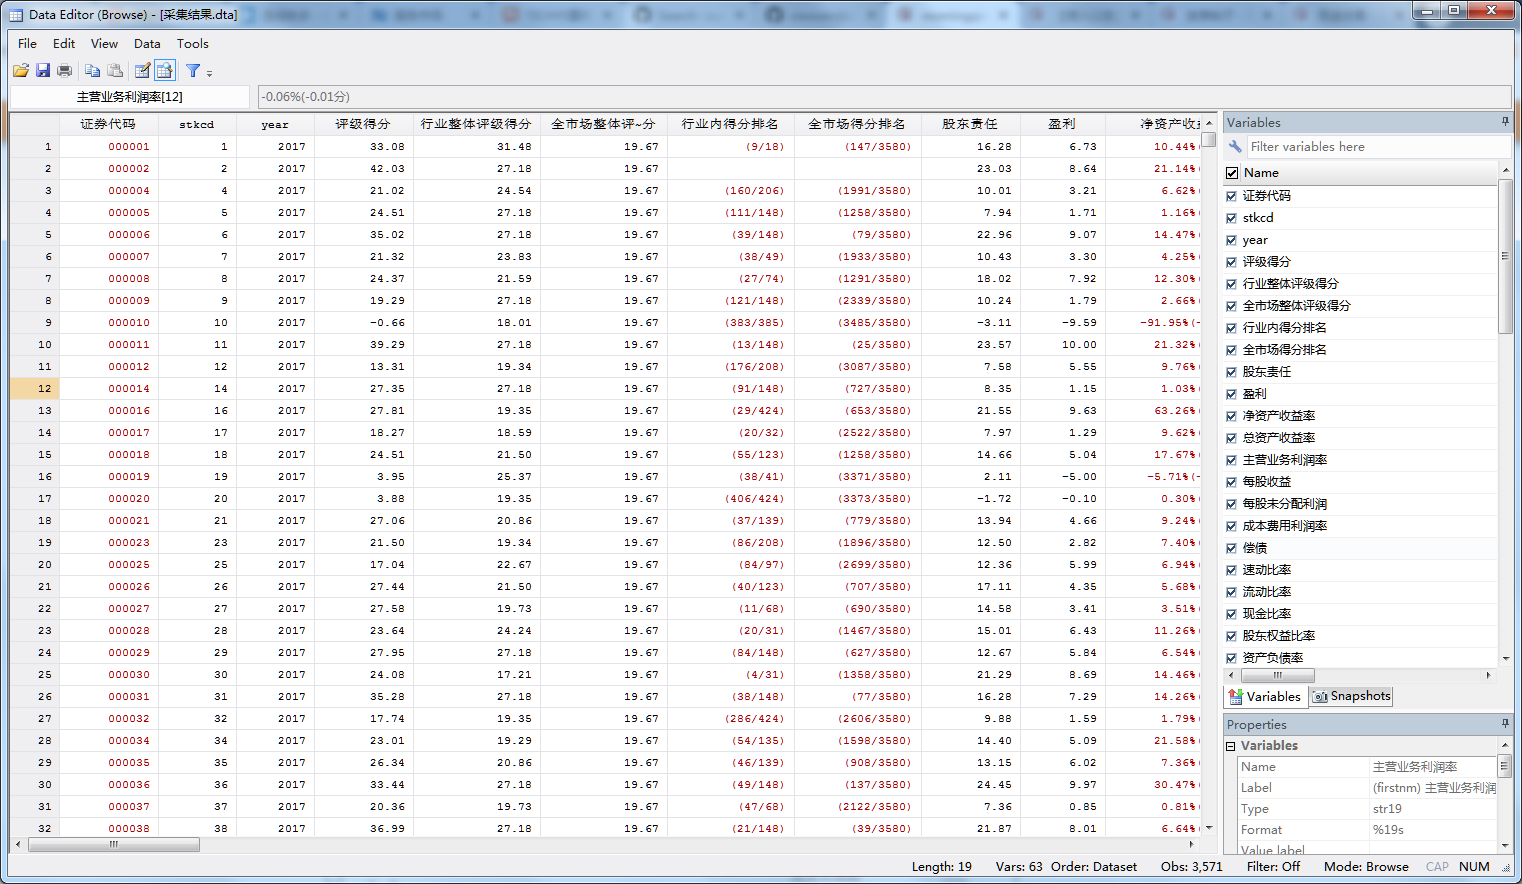
Task: Click the Mode: Browse status bar entry
Action: [x=1366, y=867]
